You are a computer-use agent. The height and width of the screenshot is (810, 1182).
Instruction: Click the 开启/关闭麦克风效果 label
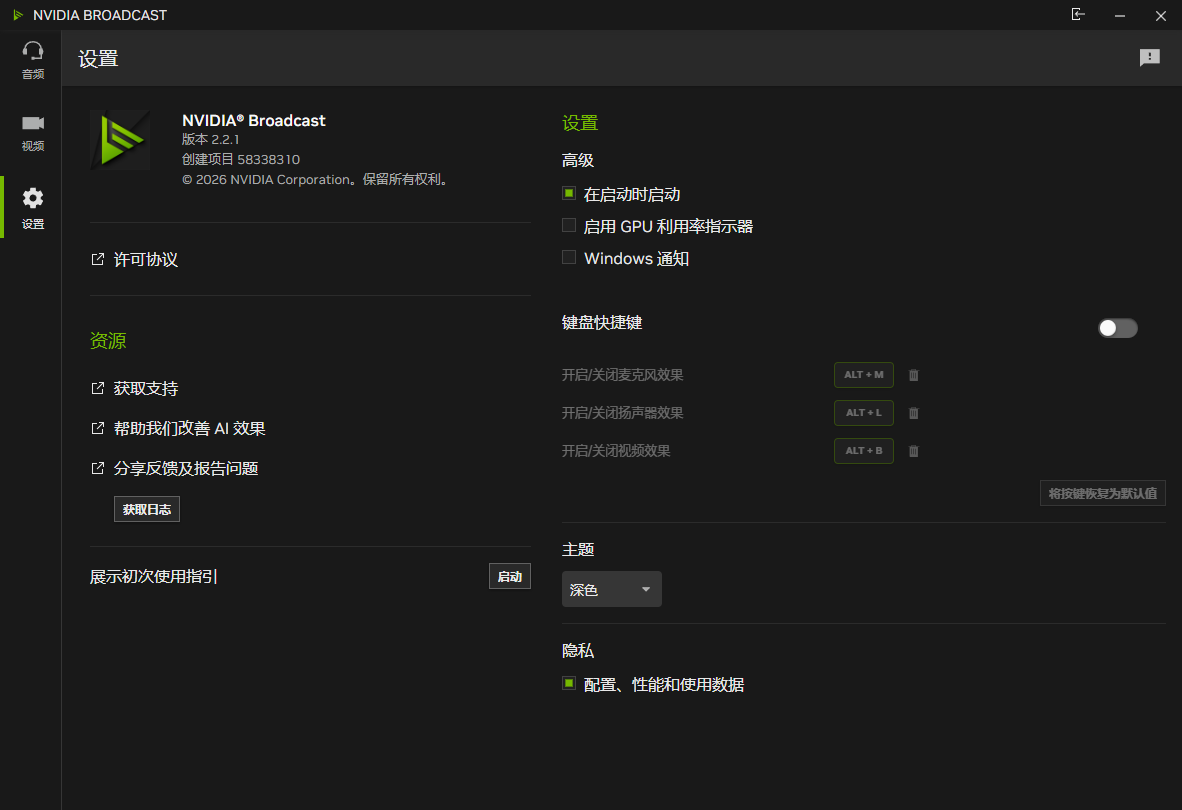[x=622, y=374]
